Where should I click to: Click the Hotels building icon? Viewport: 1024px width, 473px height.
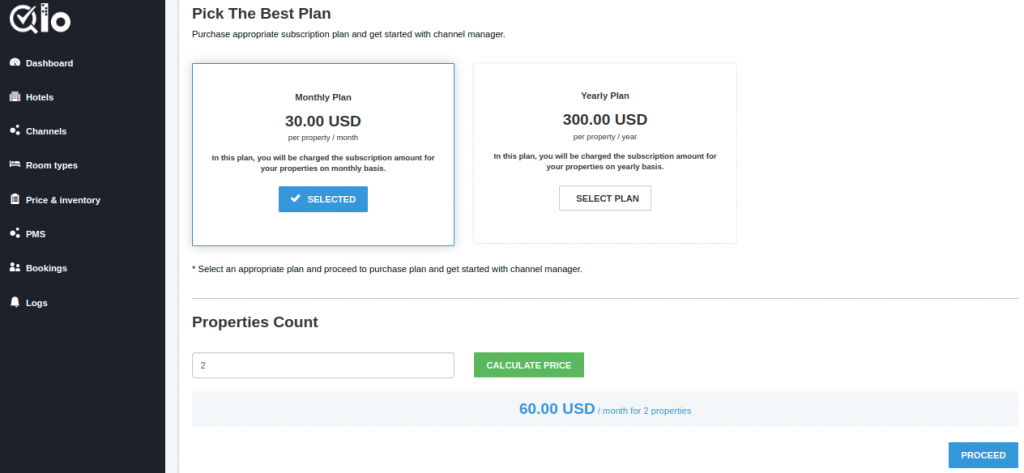point(15,97)
